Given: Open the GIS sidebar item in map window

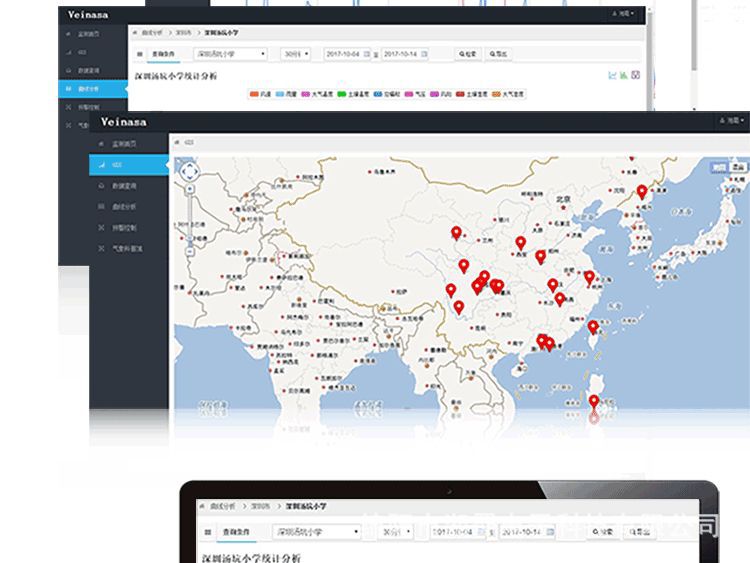Looking at the screenshot, I should coord(129,165).
